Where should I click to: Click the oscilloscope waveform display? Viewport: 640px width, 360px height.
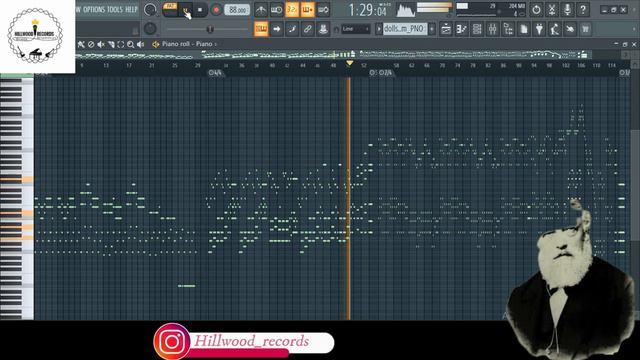click(405, 10)
